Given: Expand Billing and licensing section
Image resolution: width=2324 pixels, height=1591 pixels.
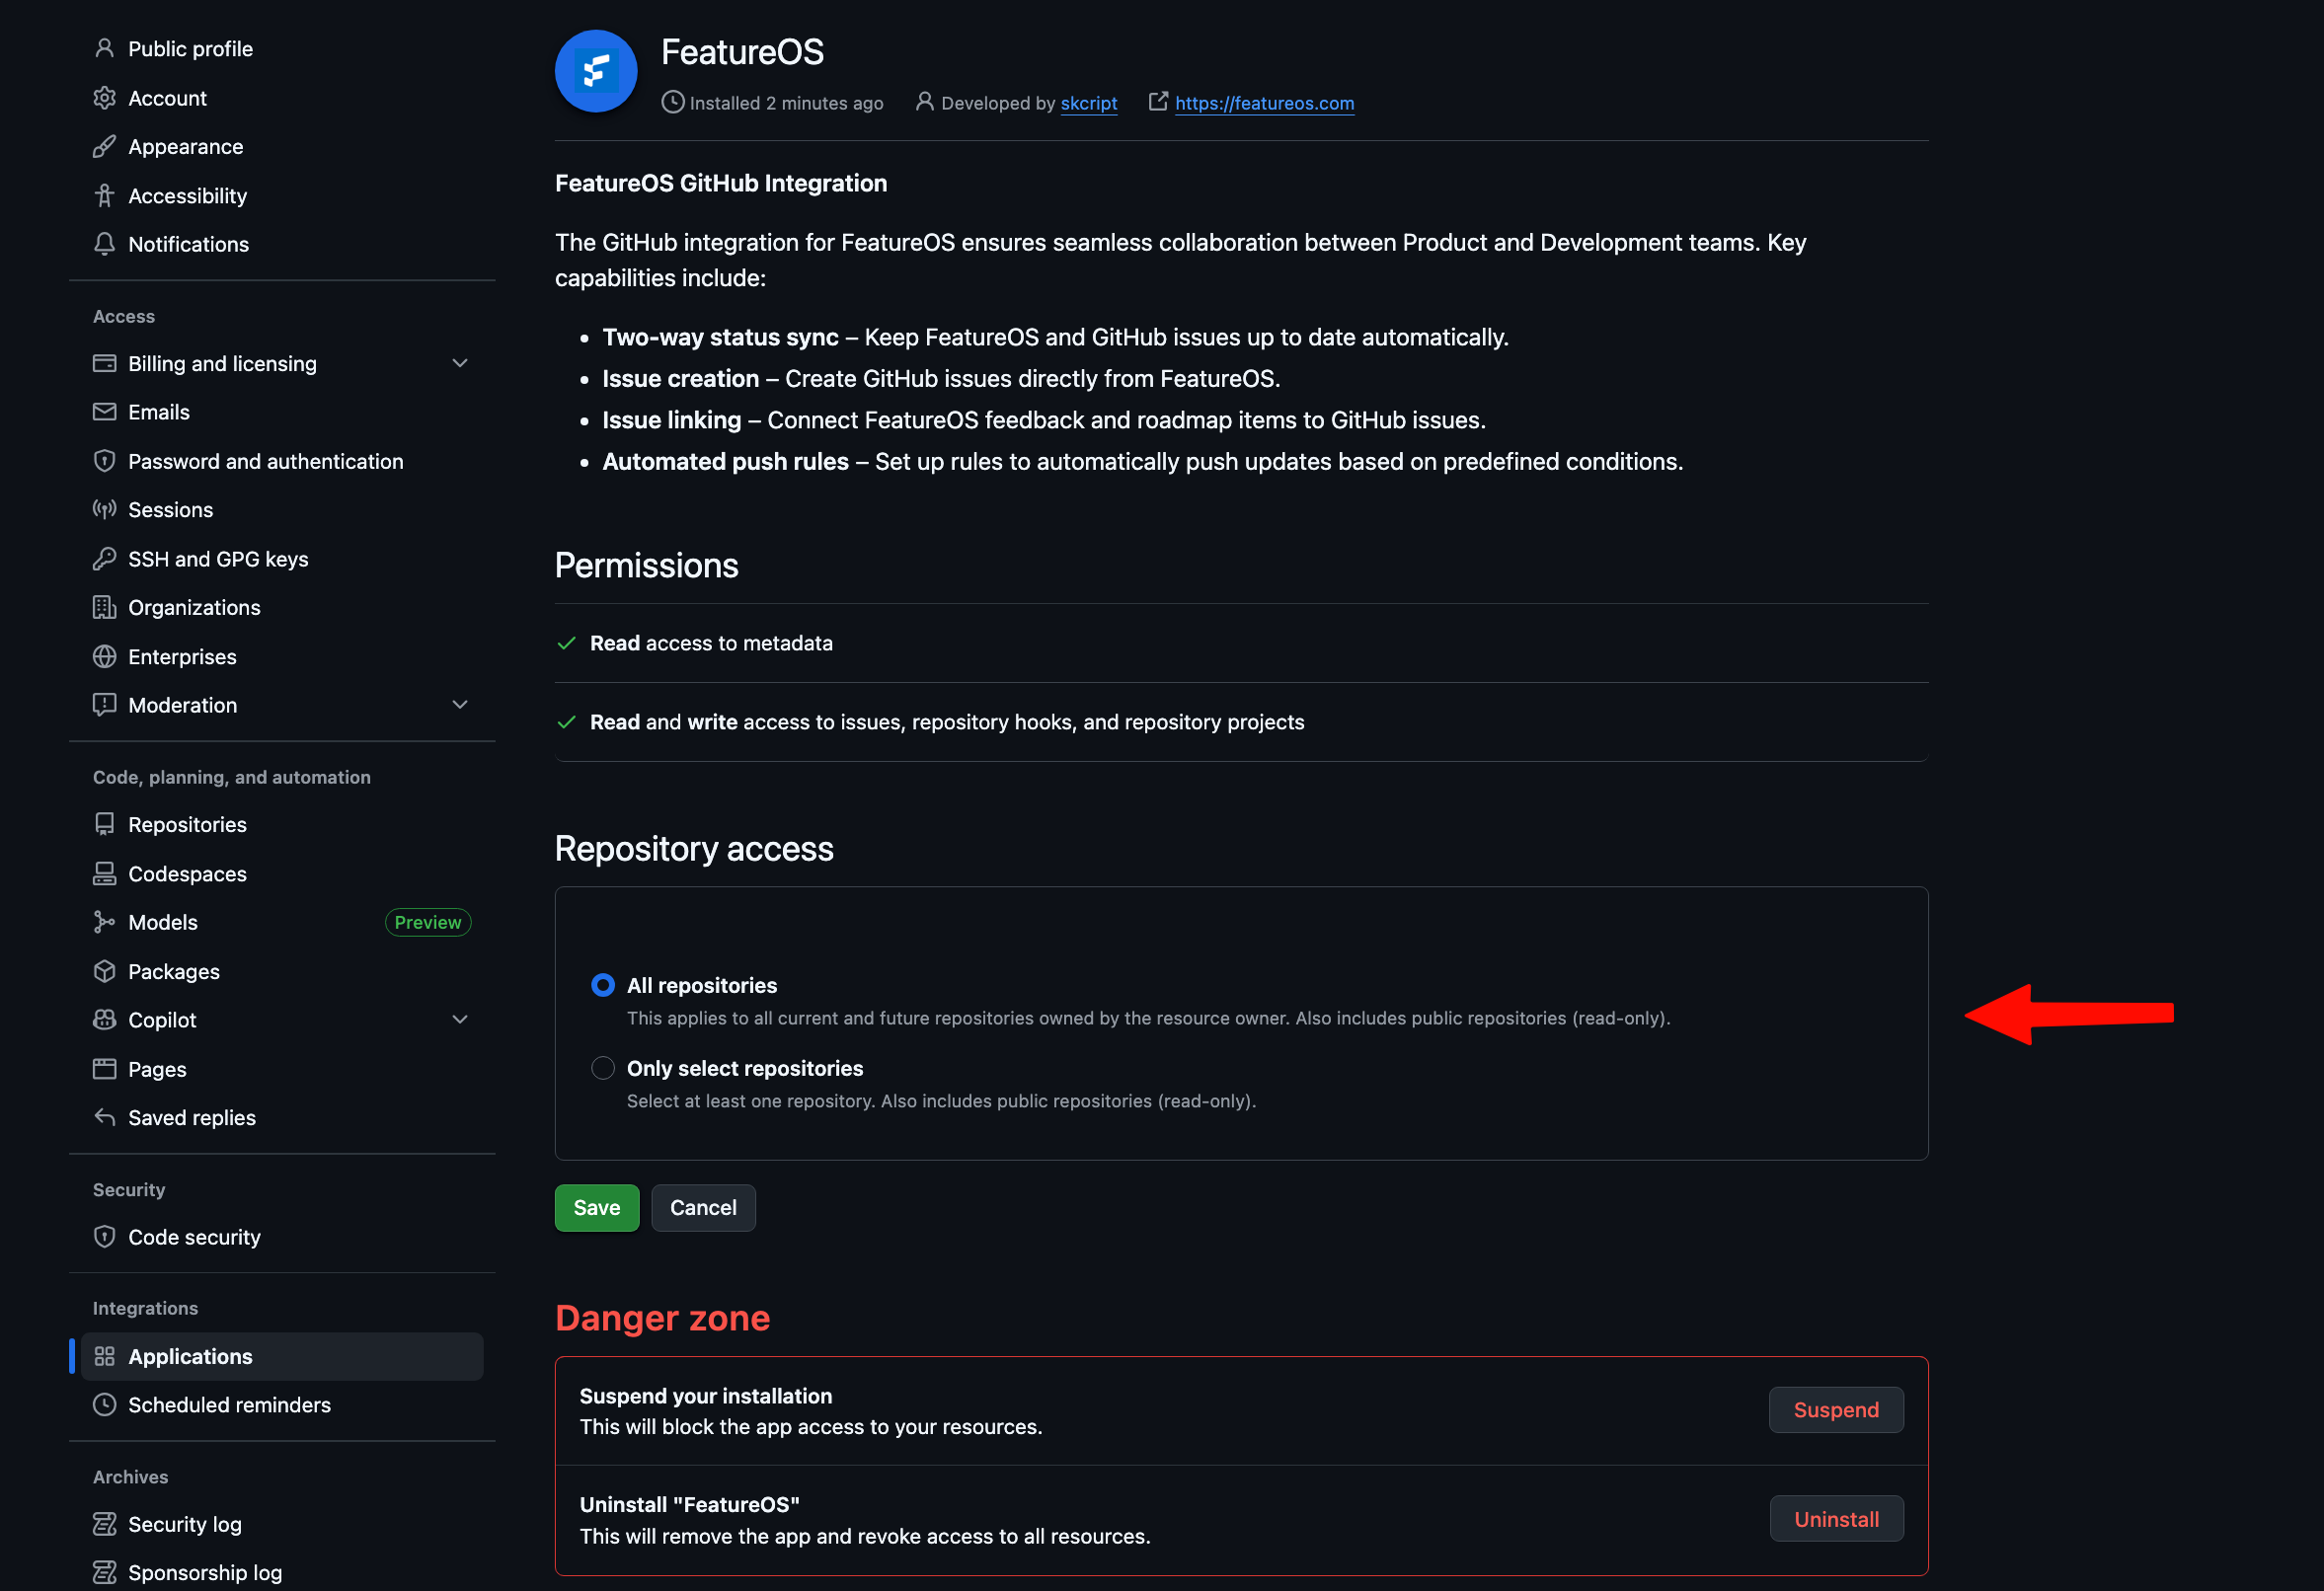Looking at the screenshot, I should (460, 363).
